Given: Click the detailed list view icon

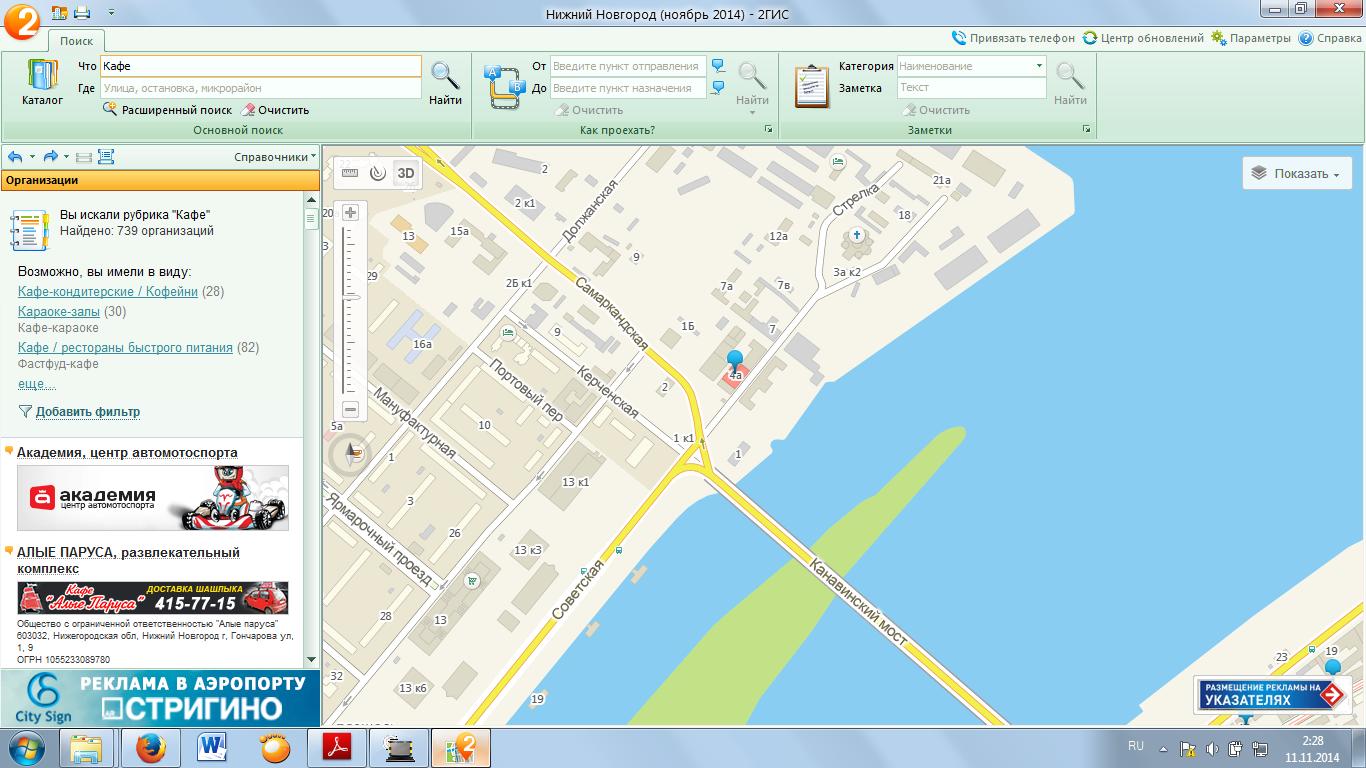Looking at the screenshot, I should point(105,157).
